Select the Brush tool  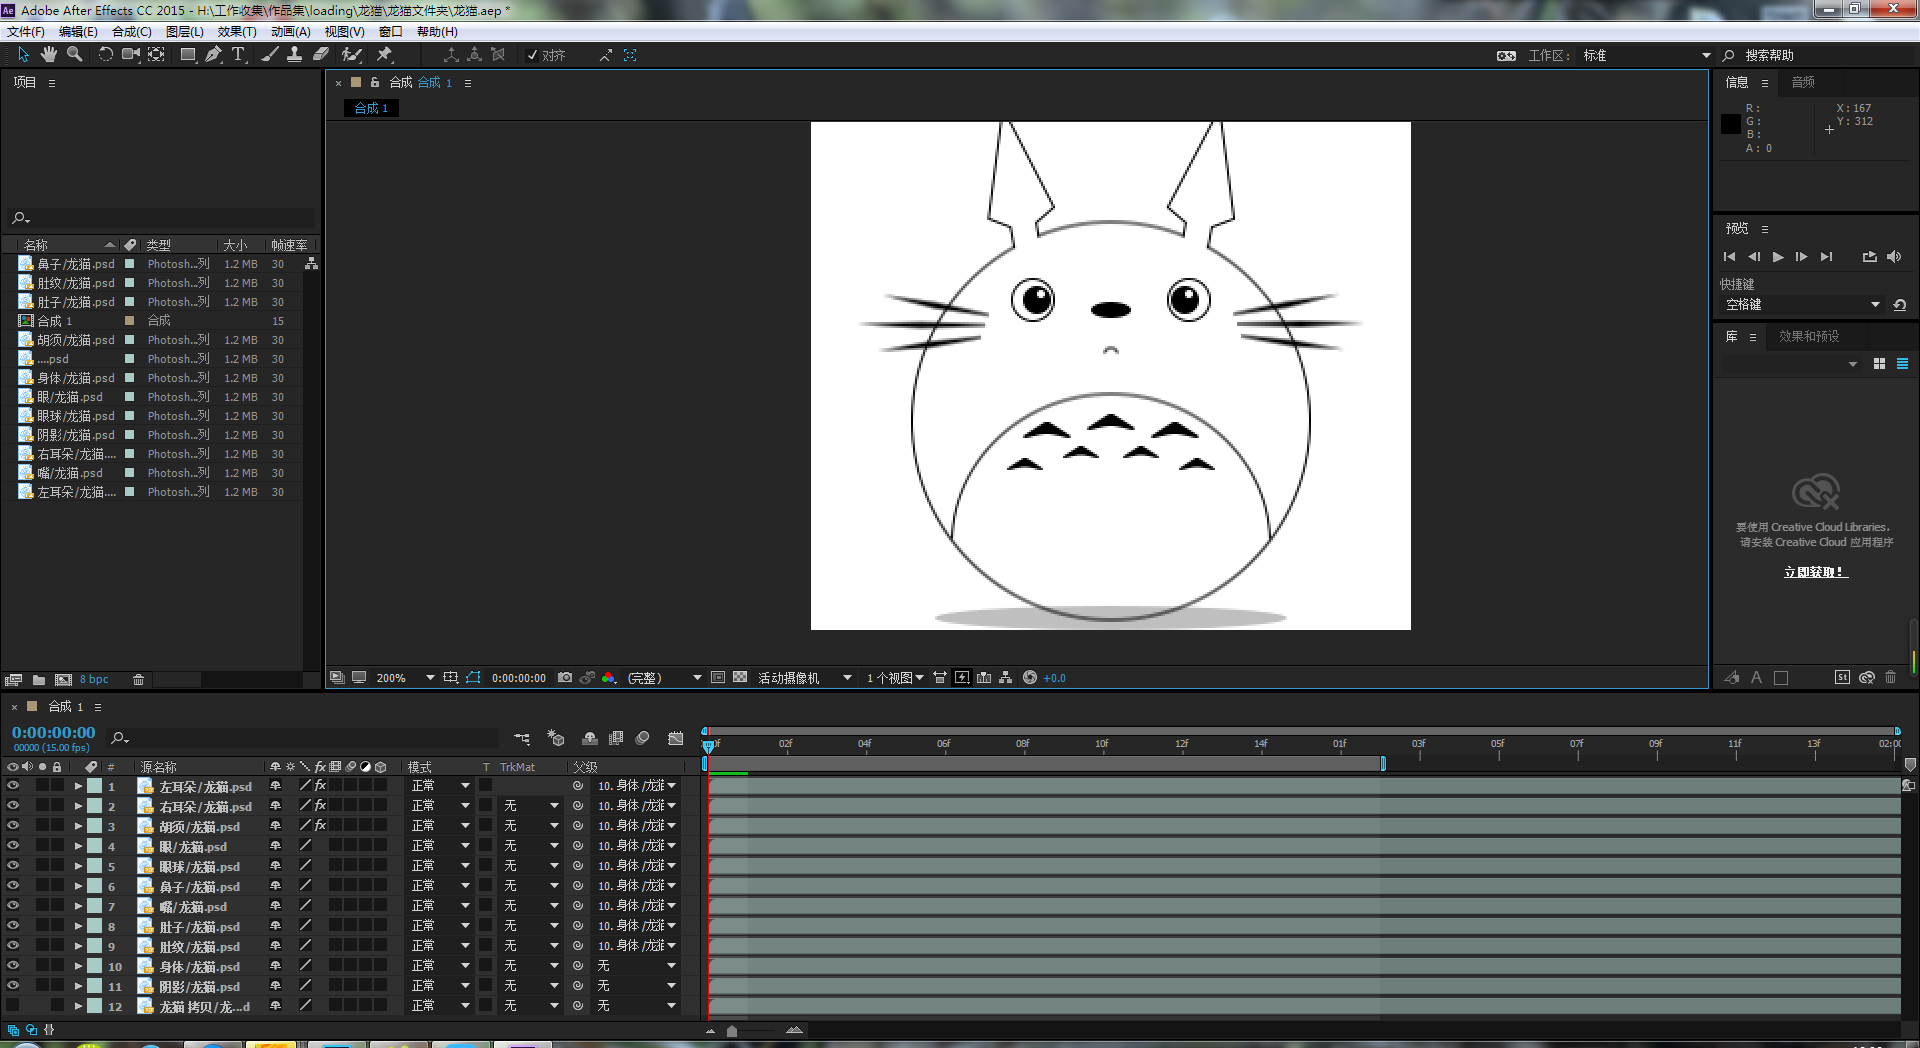(x=270, y=55)
